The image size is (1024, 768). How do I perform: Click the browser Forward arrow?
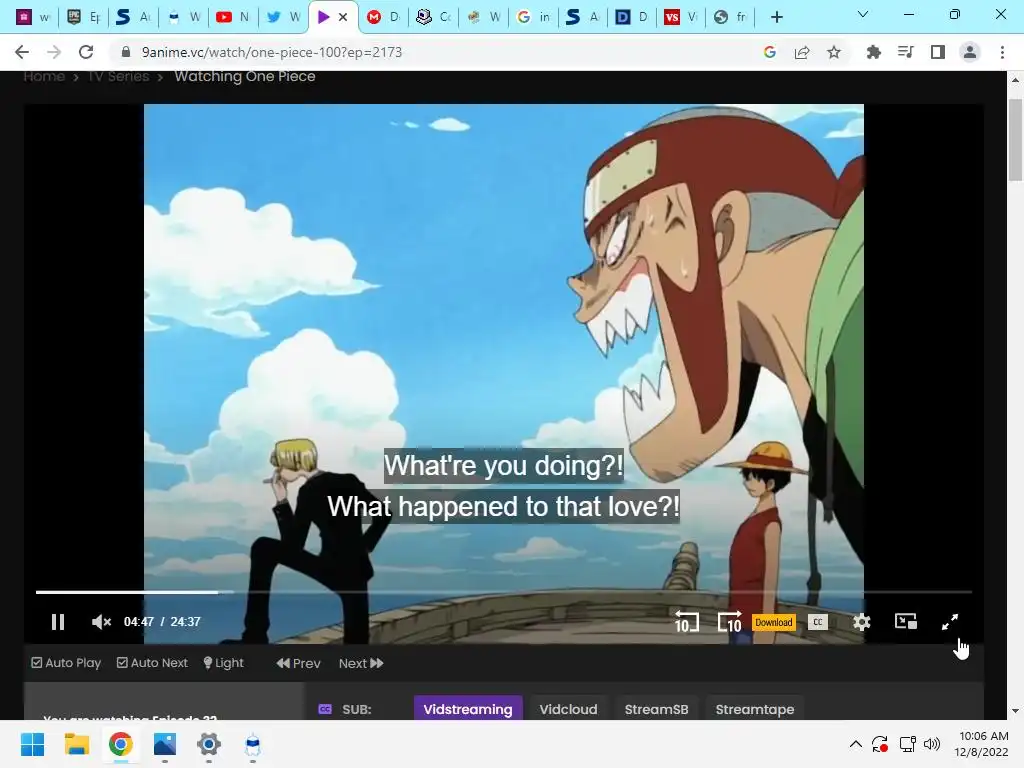[x=54, y=52]
